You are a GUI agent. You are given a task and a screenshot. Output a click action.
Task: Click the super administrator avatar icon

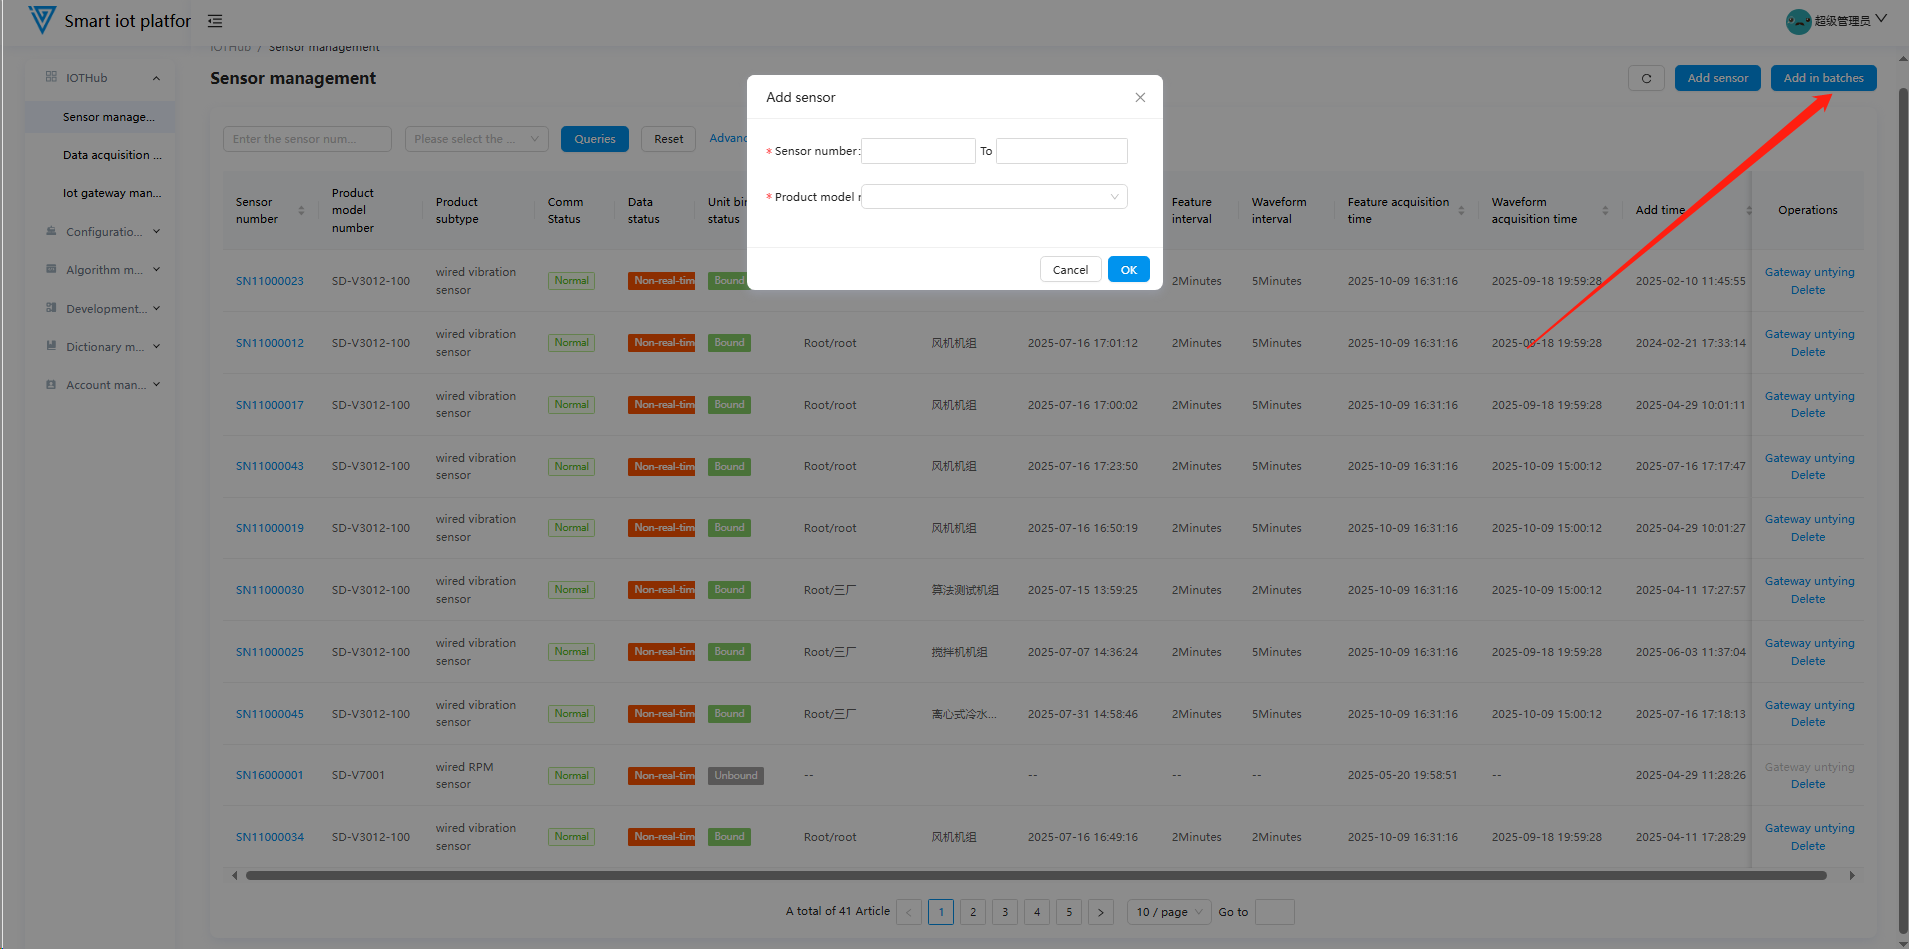pos(1798,21)
